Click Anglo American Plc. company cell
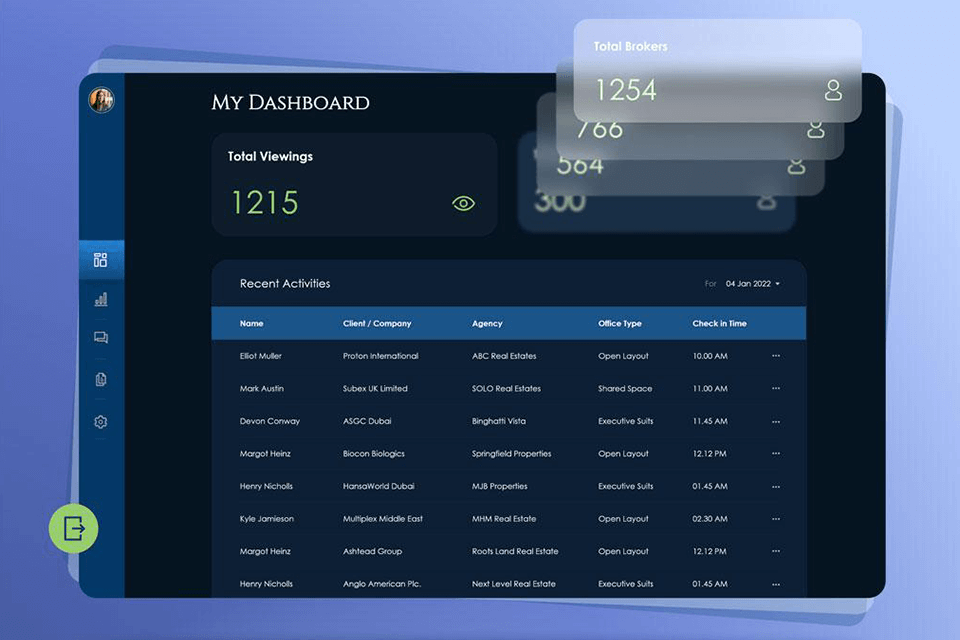The height and width of the screenshot is (640, 960). [382, 584]
